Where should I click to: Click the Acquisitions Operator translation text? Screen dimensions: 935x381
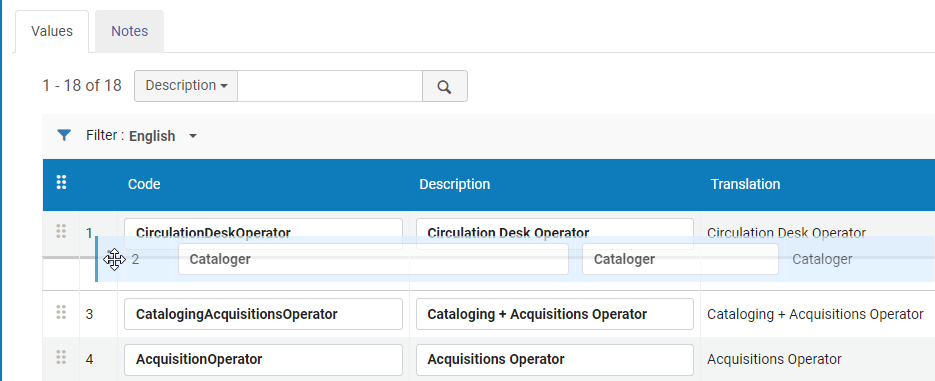(774, 360)
